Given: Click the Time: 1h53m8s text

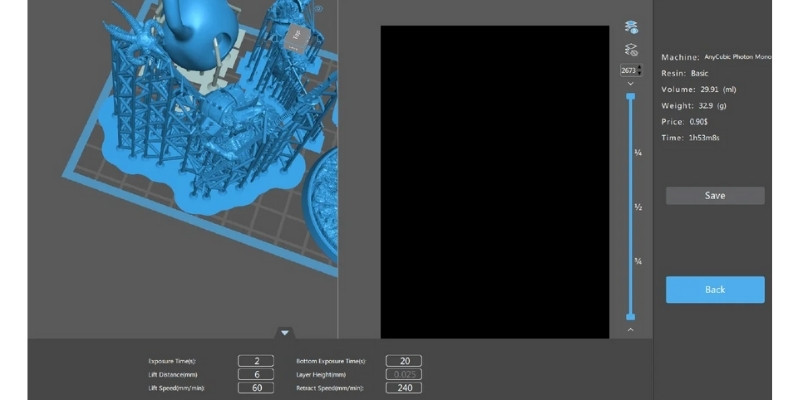Looking at the screenshot, I should coord(690,138).
